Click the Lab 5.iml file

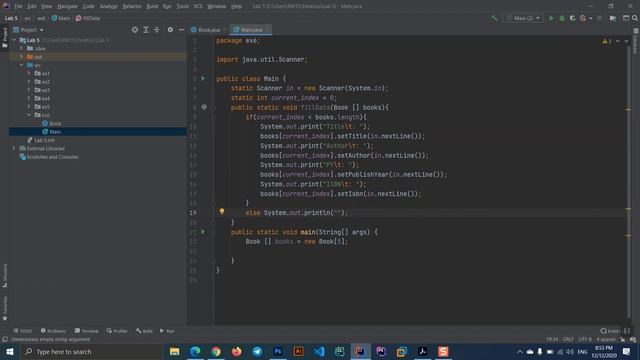[44, 140]
